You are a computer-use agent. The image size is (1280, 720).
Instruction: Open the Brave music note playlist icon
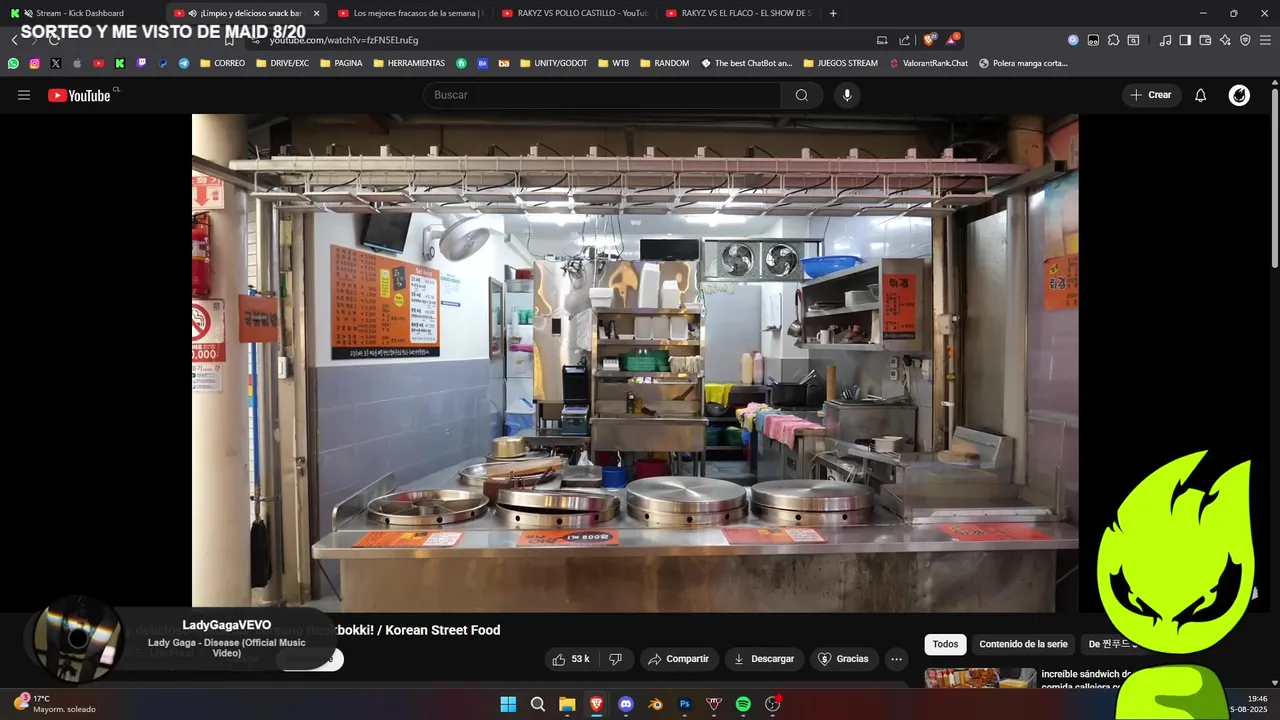(x=1165, y=40)
